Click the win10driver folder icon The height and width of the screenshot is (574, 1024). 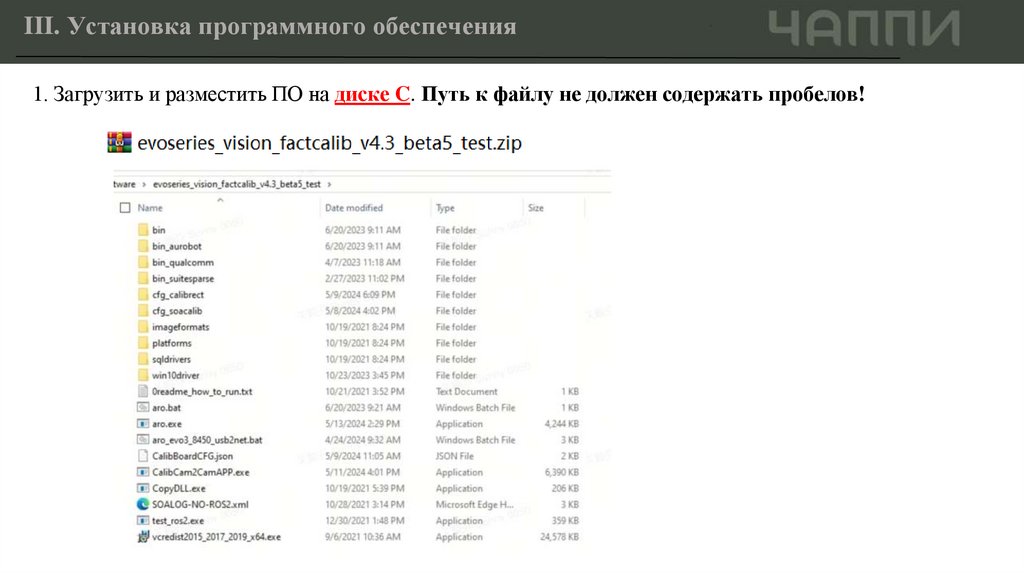[143, 375]
